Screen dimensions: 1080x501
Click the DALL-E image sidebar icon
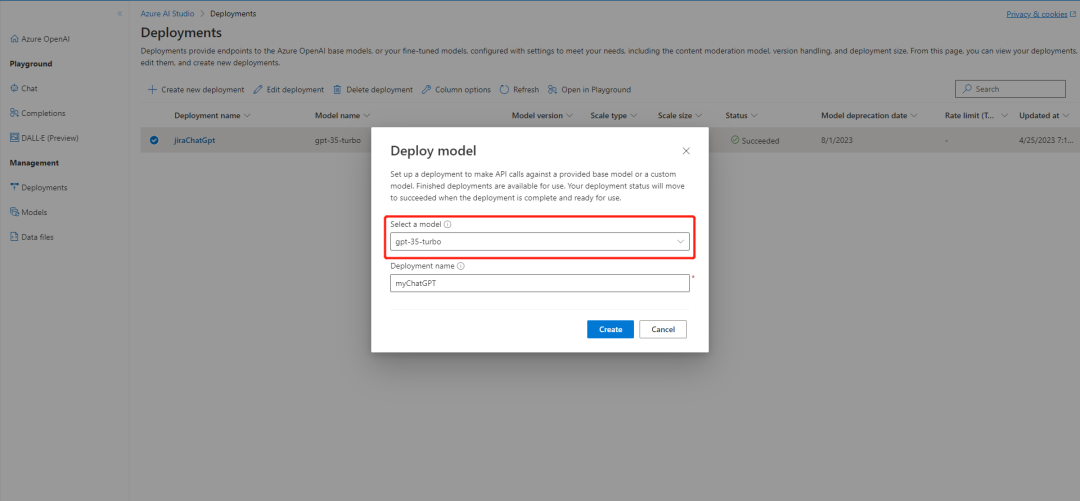14,138
